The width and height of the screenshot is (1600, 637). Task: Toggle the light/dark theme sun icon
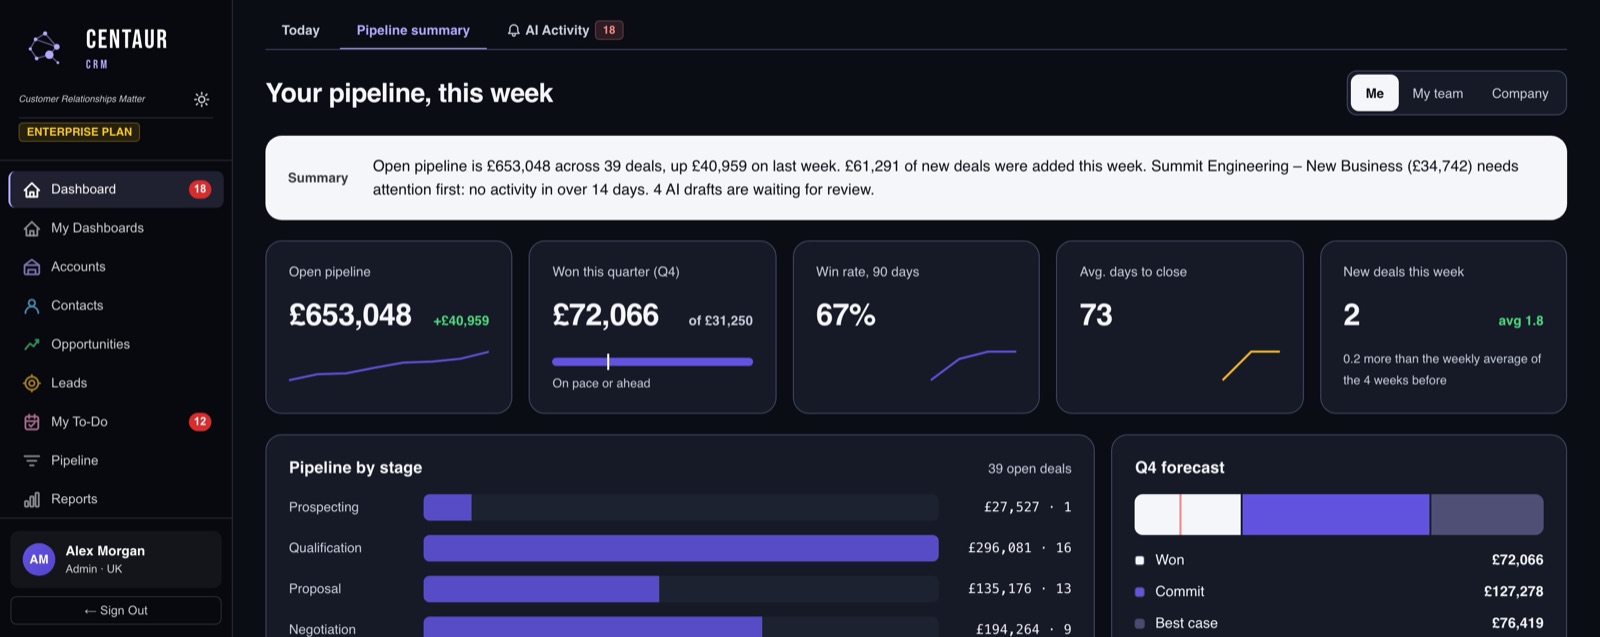click(x=202, y=99)
